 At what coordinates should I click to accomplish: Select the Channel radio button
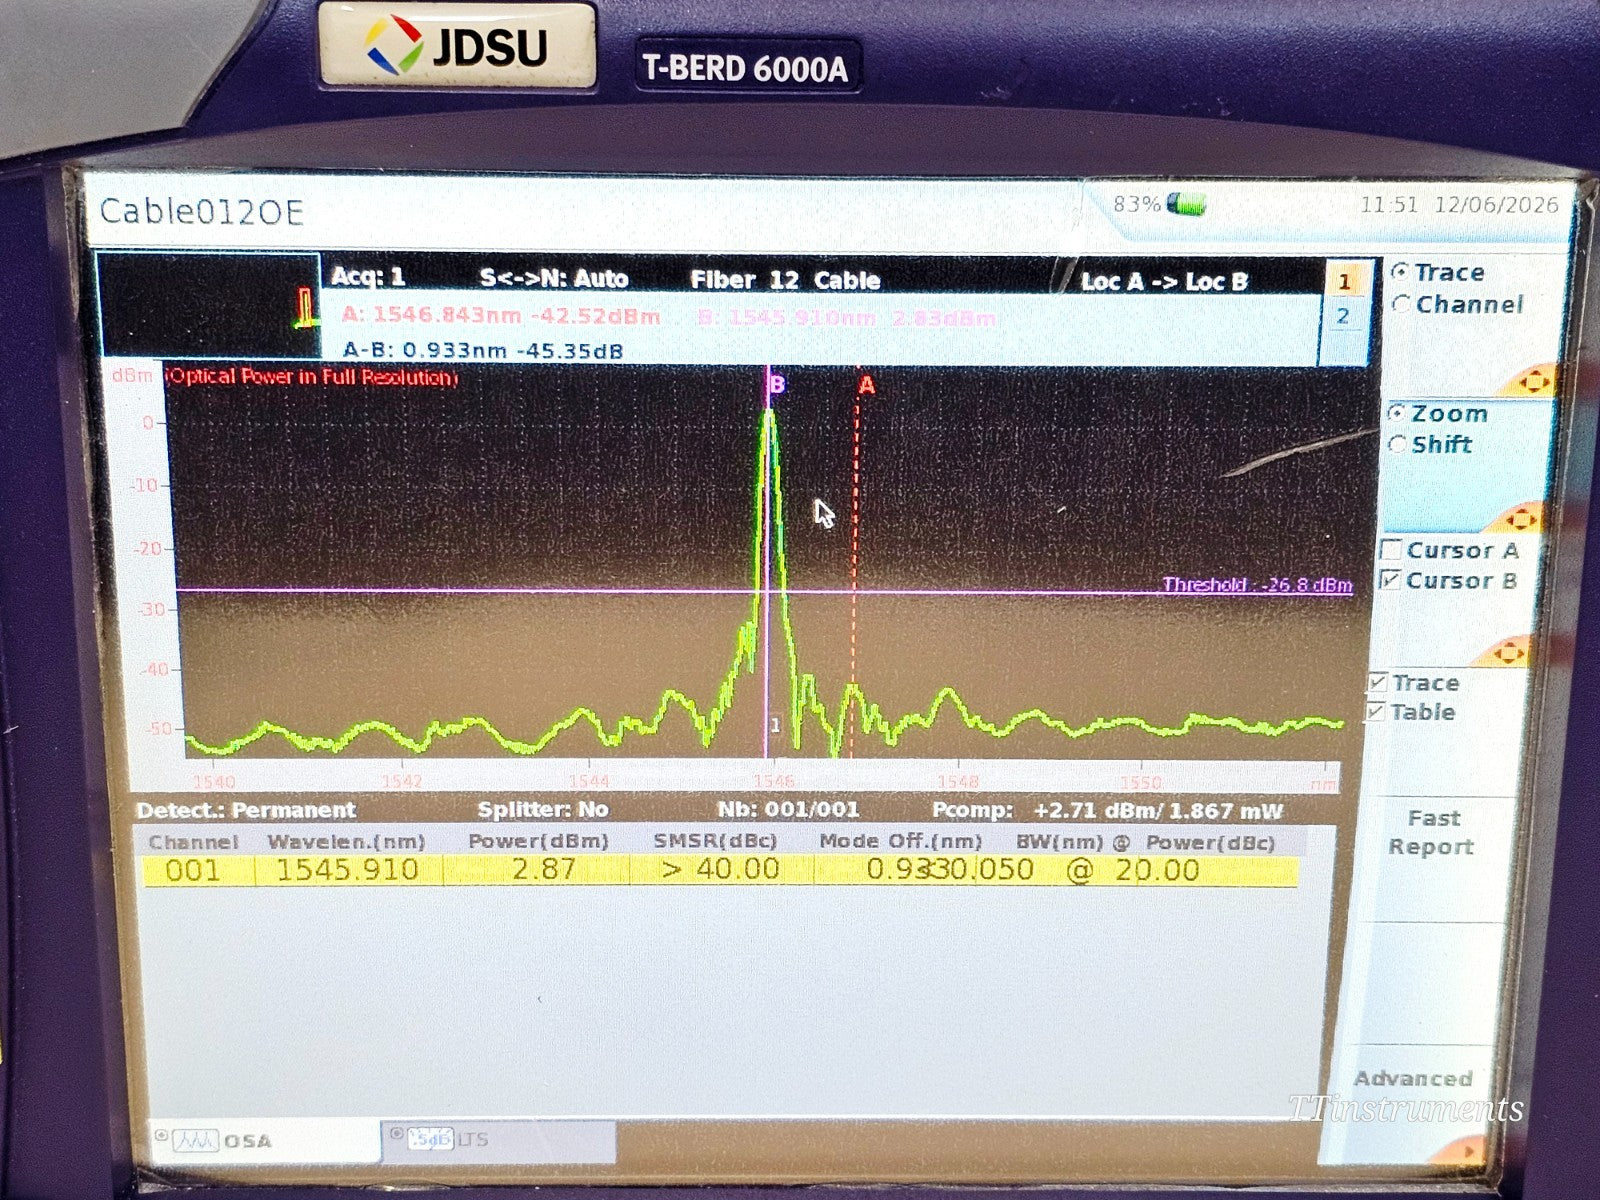tap(1402, 304)
